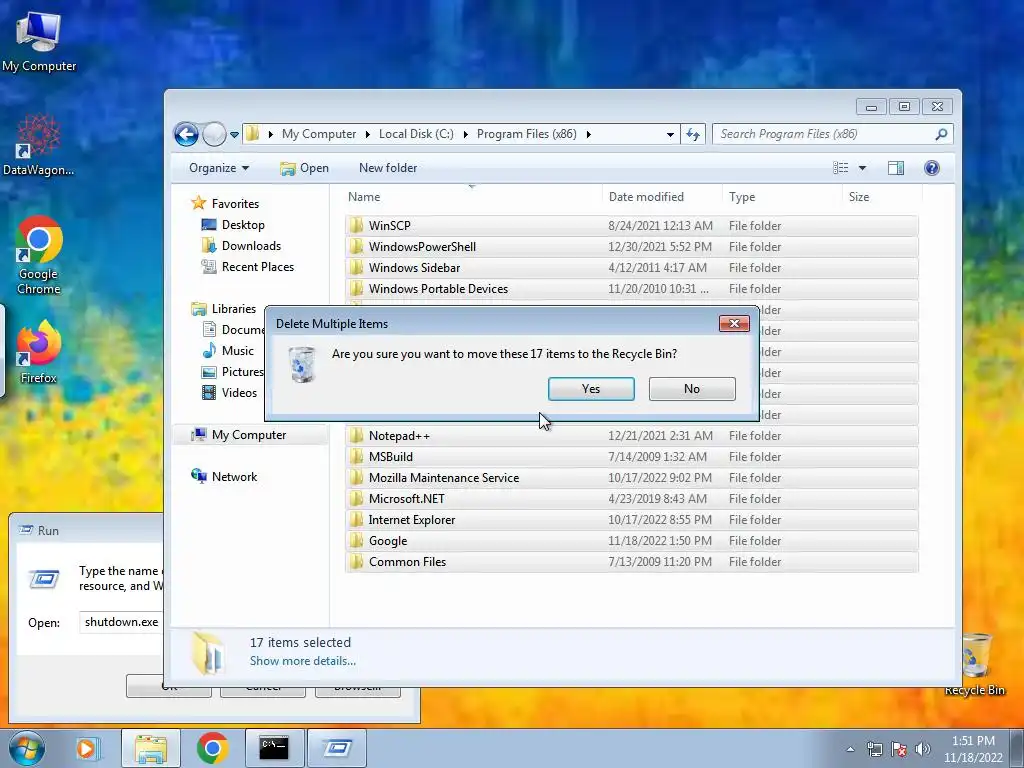
Task: Open the recent locations dropdown arrow
Action: click(234, 135)
